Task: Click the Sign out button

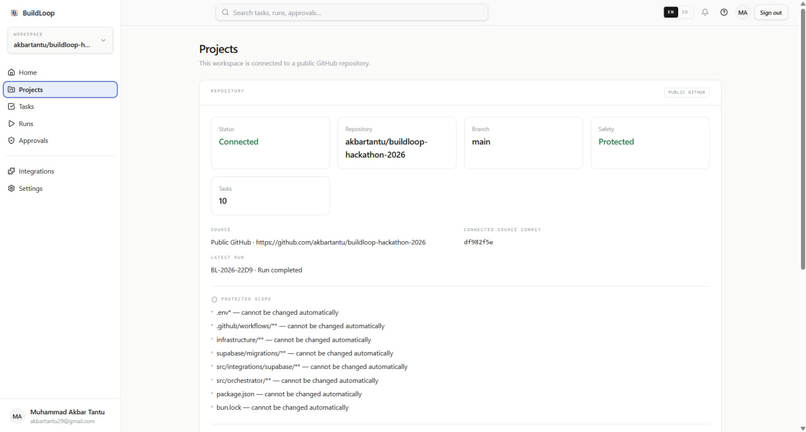Action: [x=771, y=12]
